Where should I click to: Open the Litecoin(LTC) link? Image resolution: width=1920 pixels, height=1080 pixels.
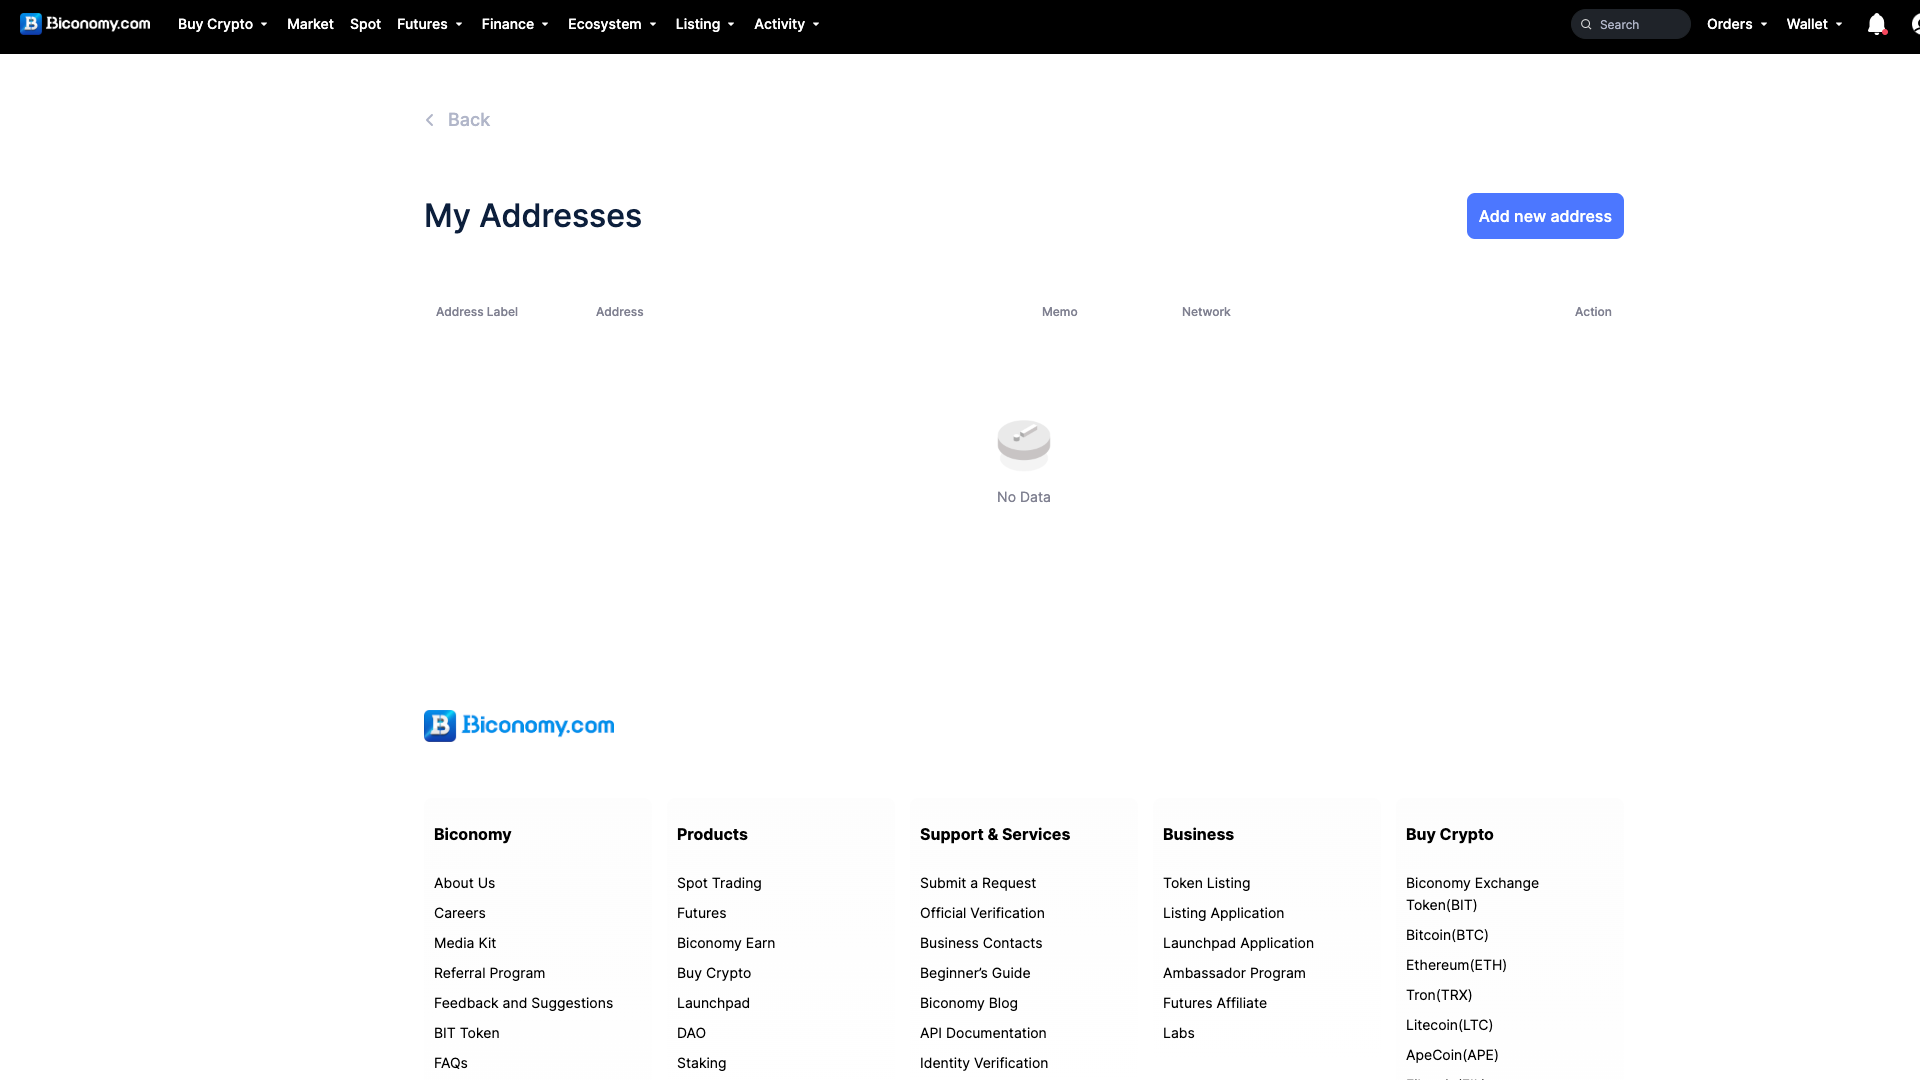pyautogui.click(x=1449, y=1025)
